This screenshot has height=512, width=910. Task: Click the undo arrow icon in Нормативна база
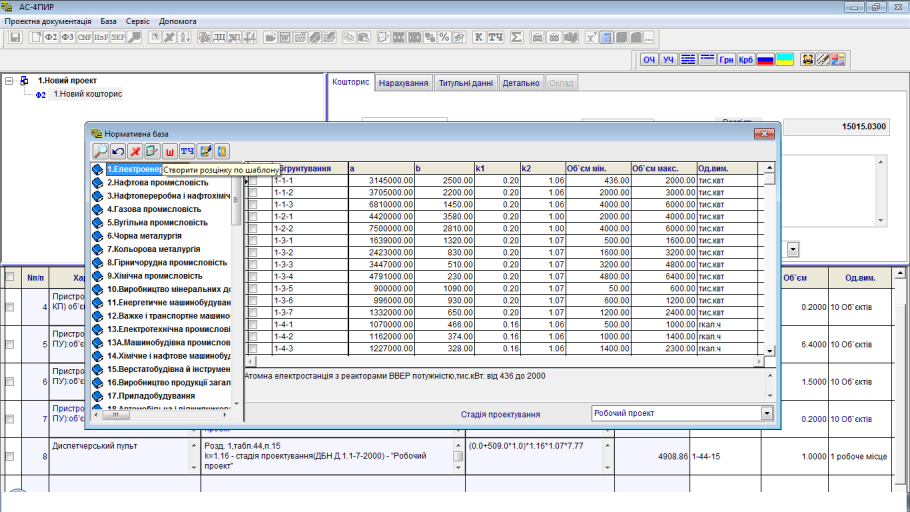118,151
